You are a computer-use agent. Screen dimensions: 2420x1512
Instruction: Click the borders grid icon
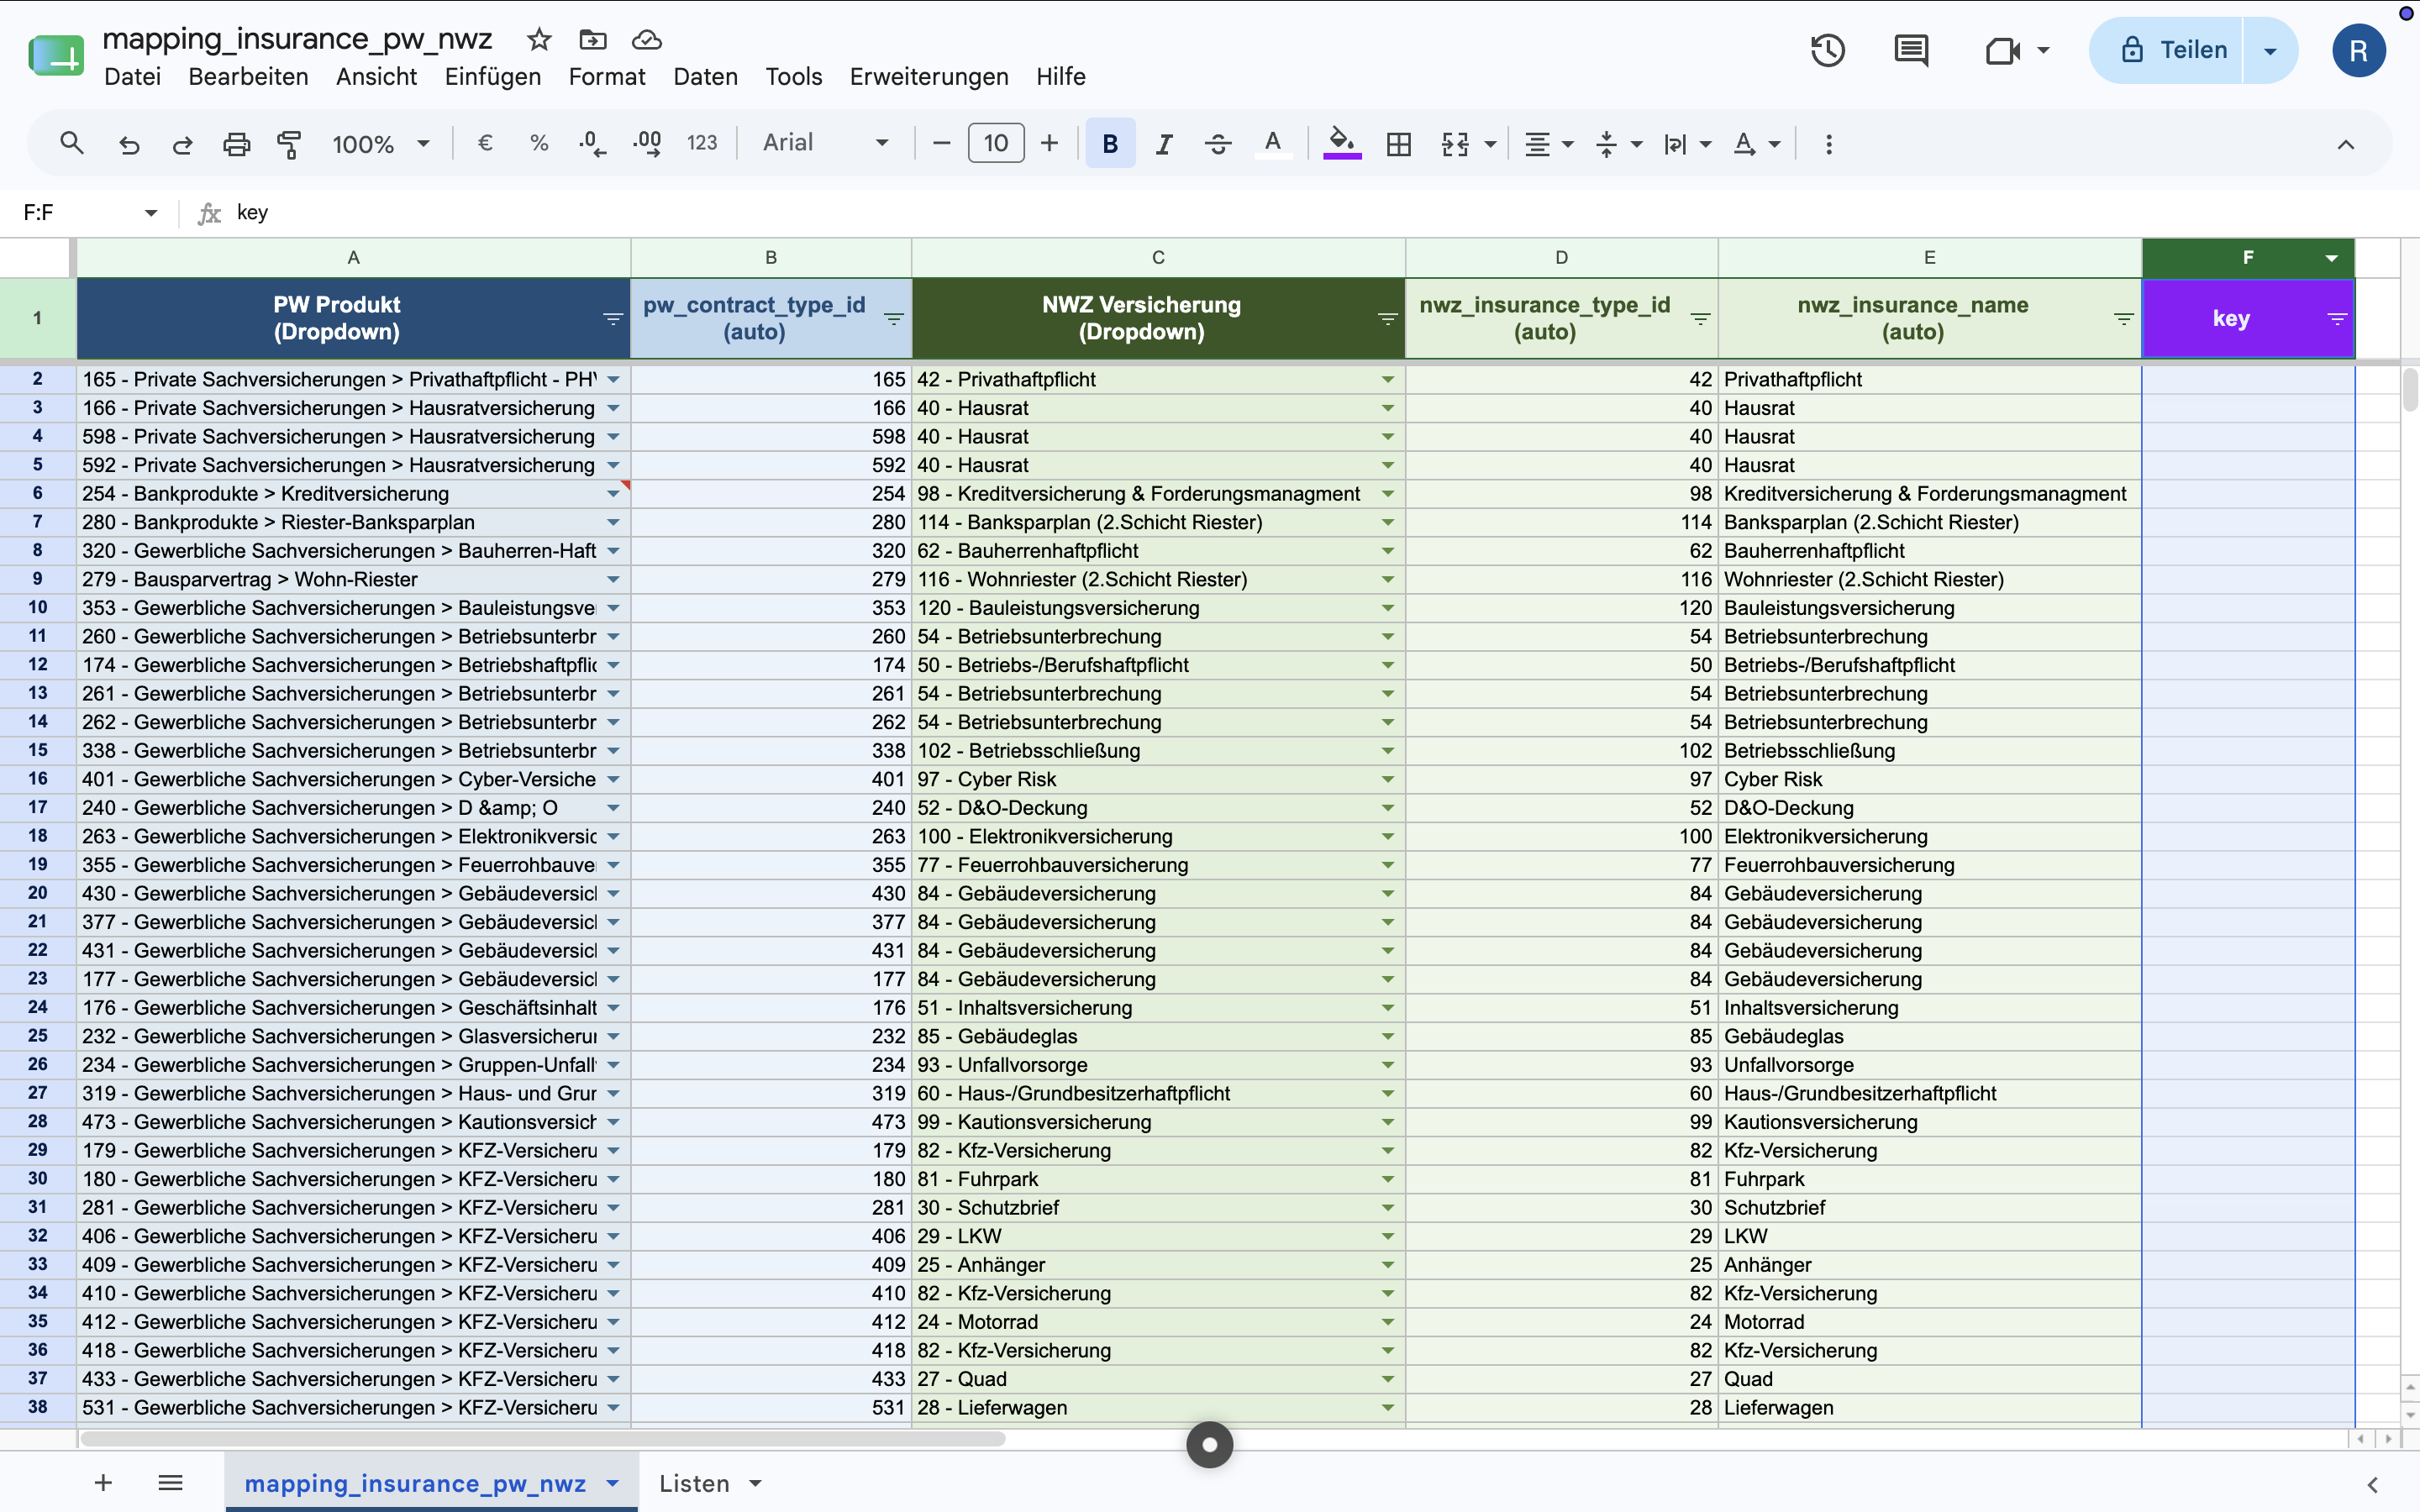pos(1399,144)
